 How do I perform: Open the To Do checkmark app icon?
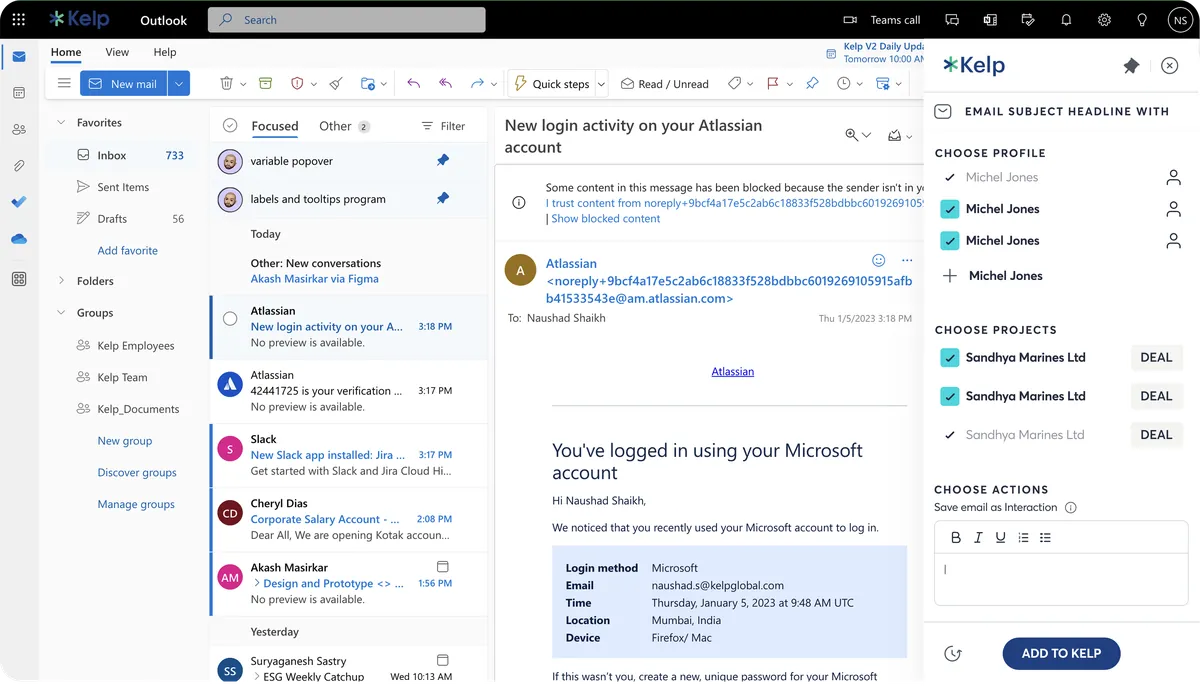click(19, 202)
